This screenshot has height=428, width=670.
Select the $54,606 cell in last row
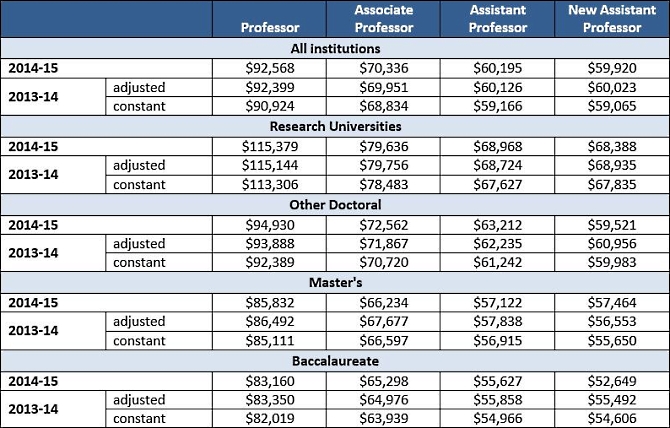tap(612, 418)
